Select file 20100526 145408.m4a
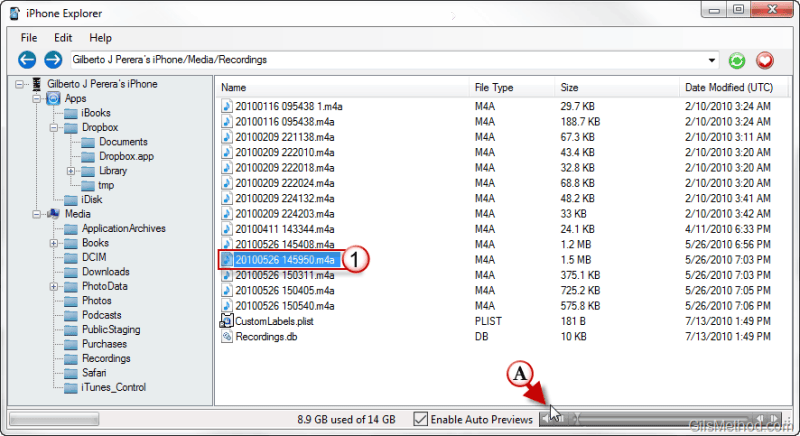Screen dimensions: 800x436 click(x=285, y=244)
